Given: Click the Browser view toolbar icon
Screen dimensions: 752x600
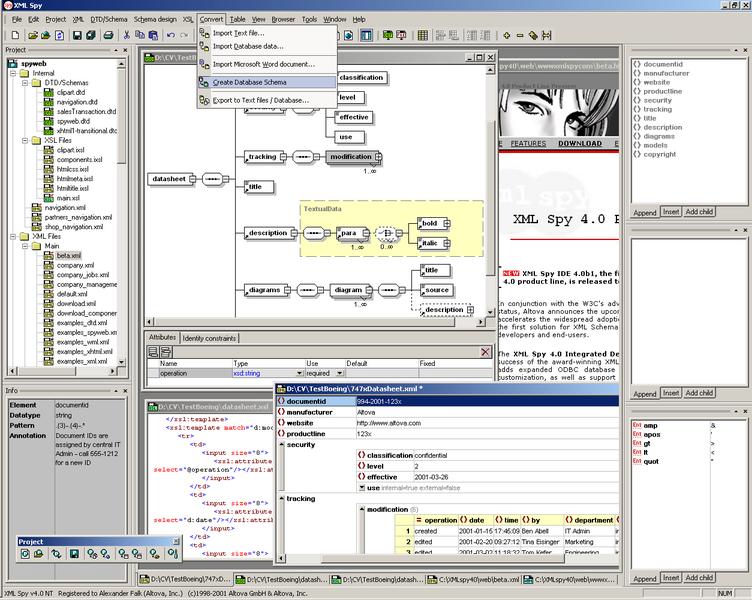Looking at the screenshot, I should click(349, 35).
